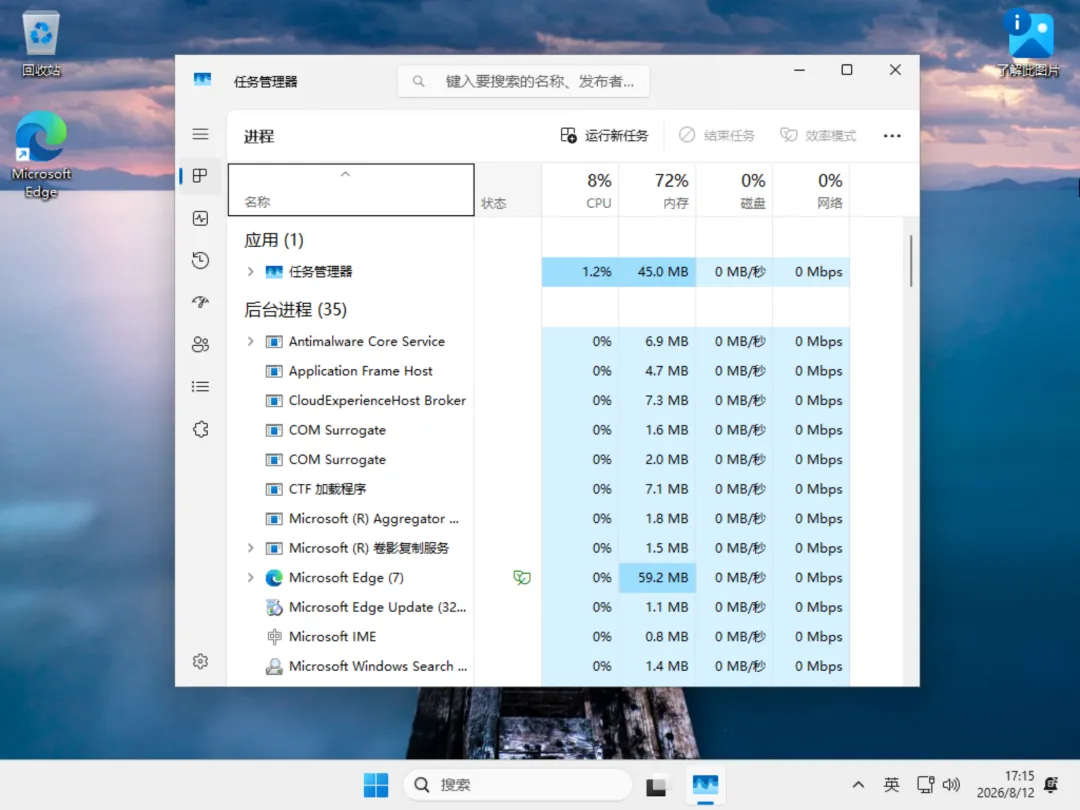Click the 任务管理器 app row icon
Image resolution: width=1080 pixels, height=810 pixels.
[x=274, y=271]
